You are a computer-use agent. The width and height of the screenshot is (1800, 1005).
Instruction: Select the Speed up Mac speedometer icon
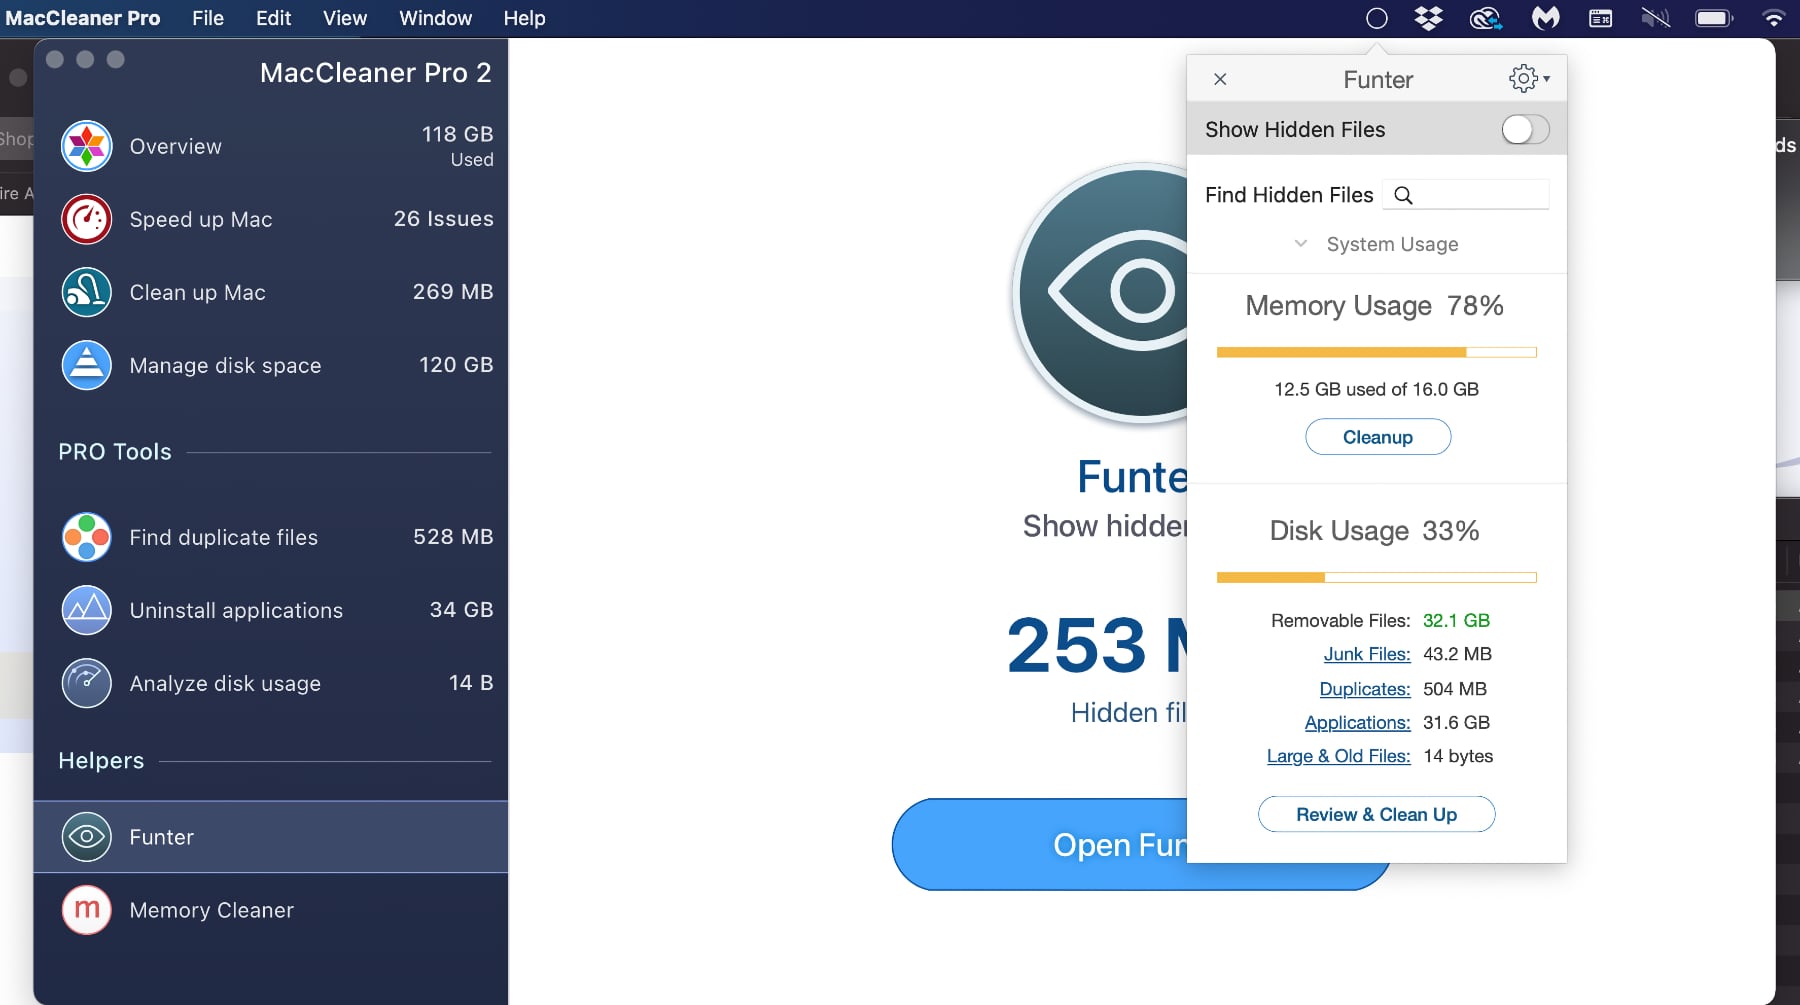87,219
